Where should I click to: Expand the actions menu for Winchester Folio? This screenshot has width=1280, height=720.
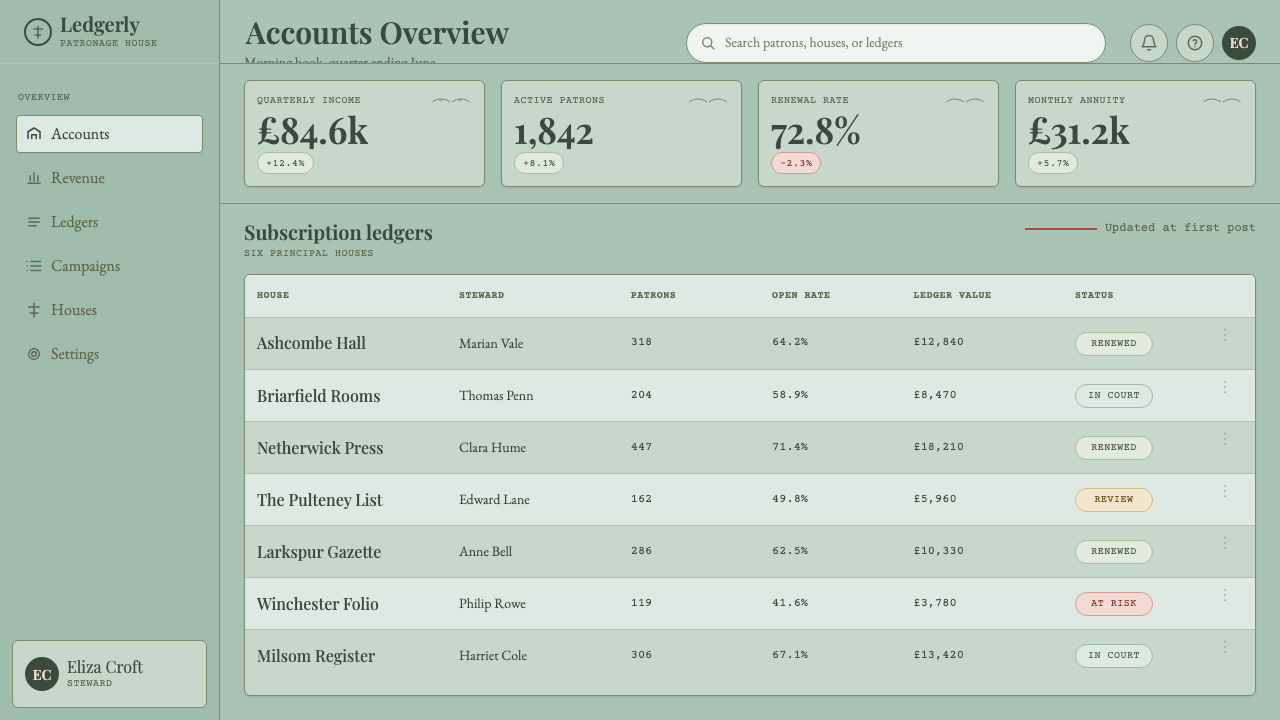[1225, 595]
